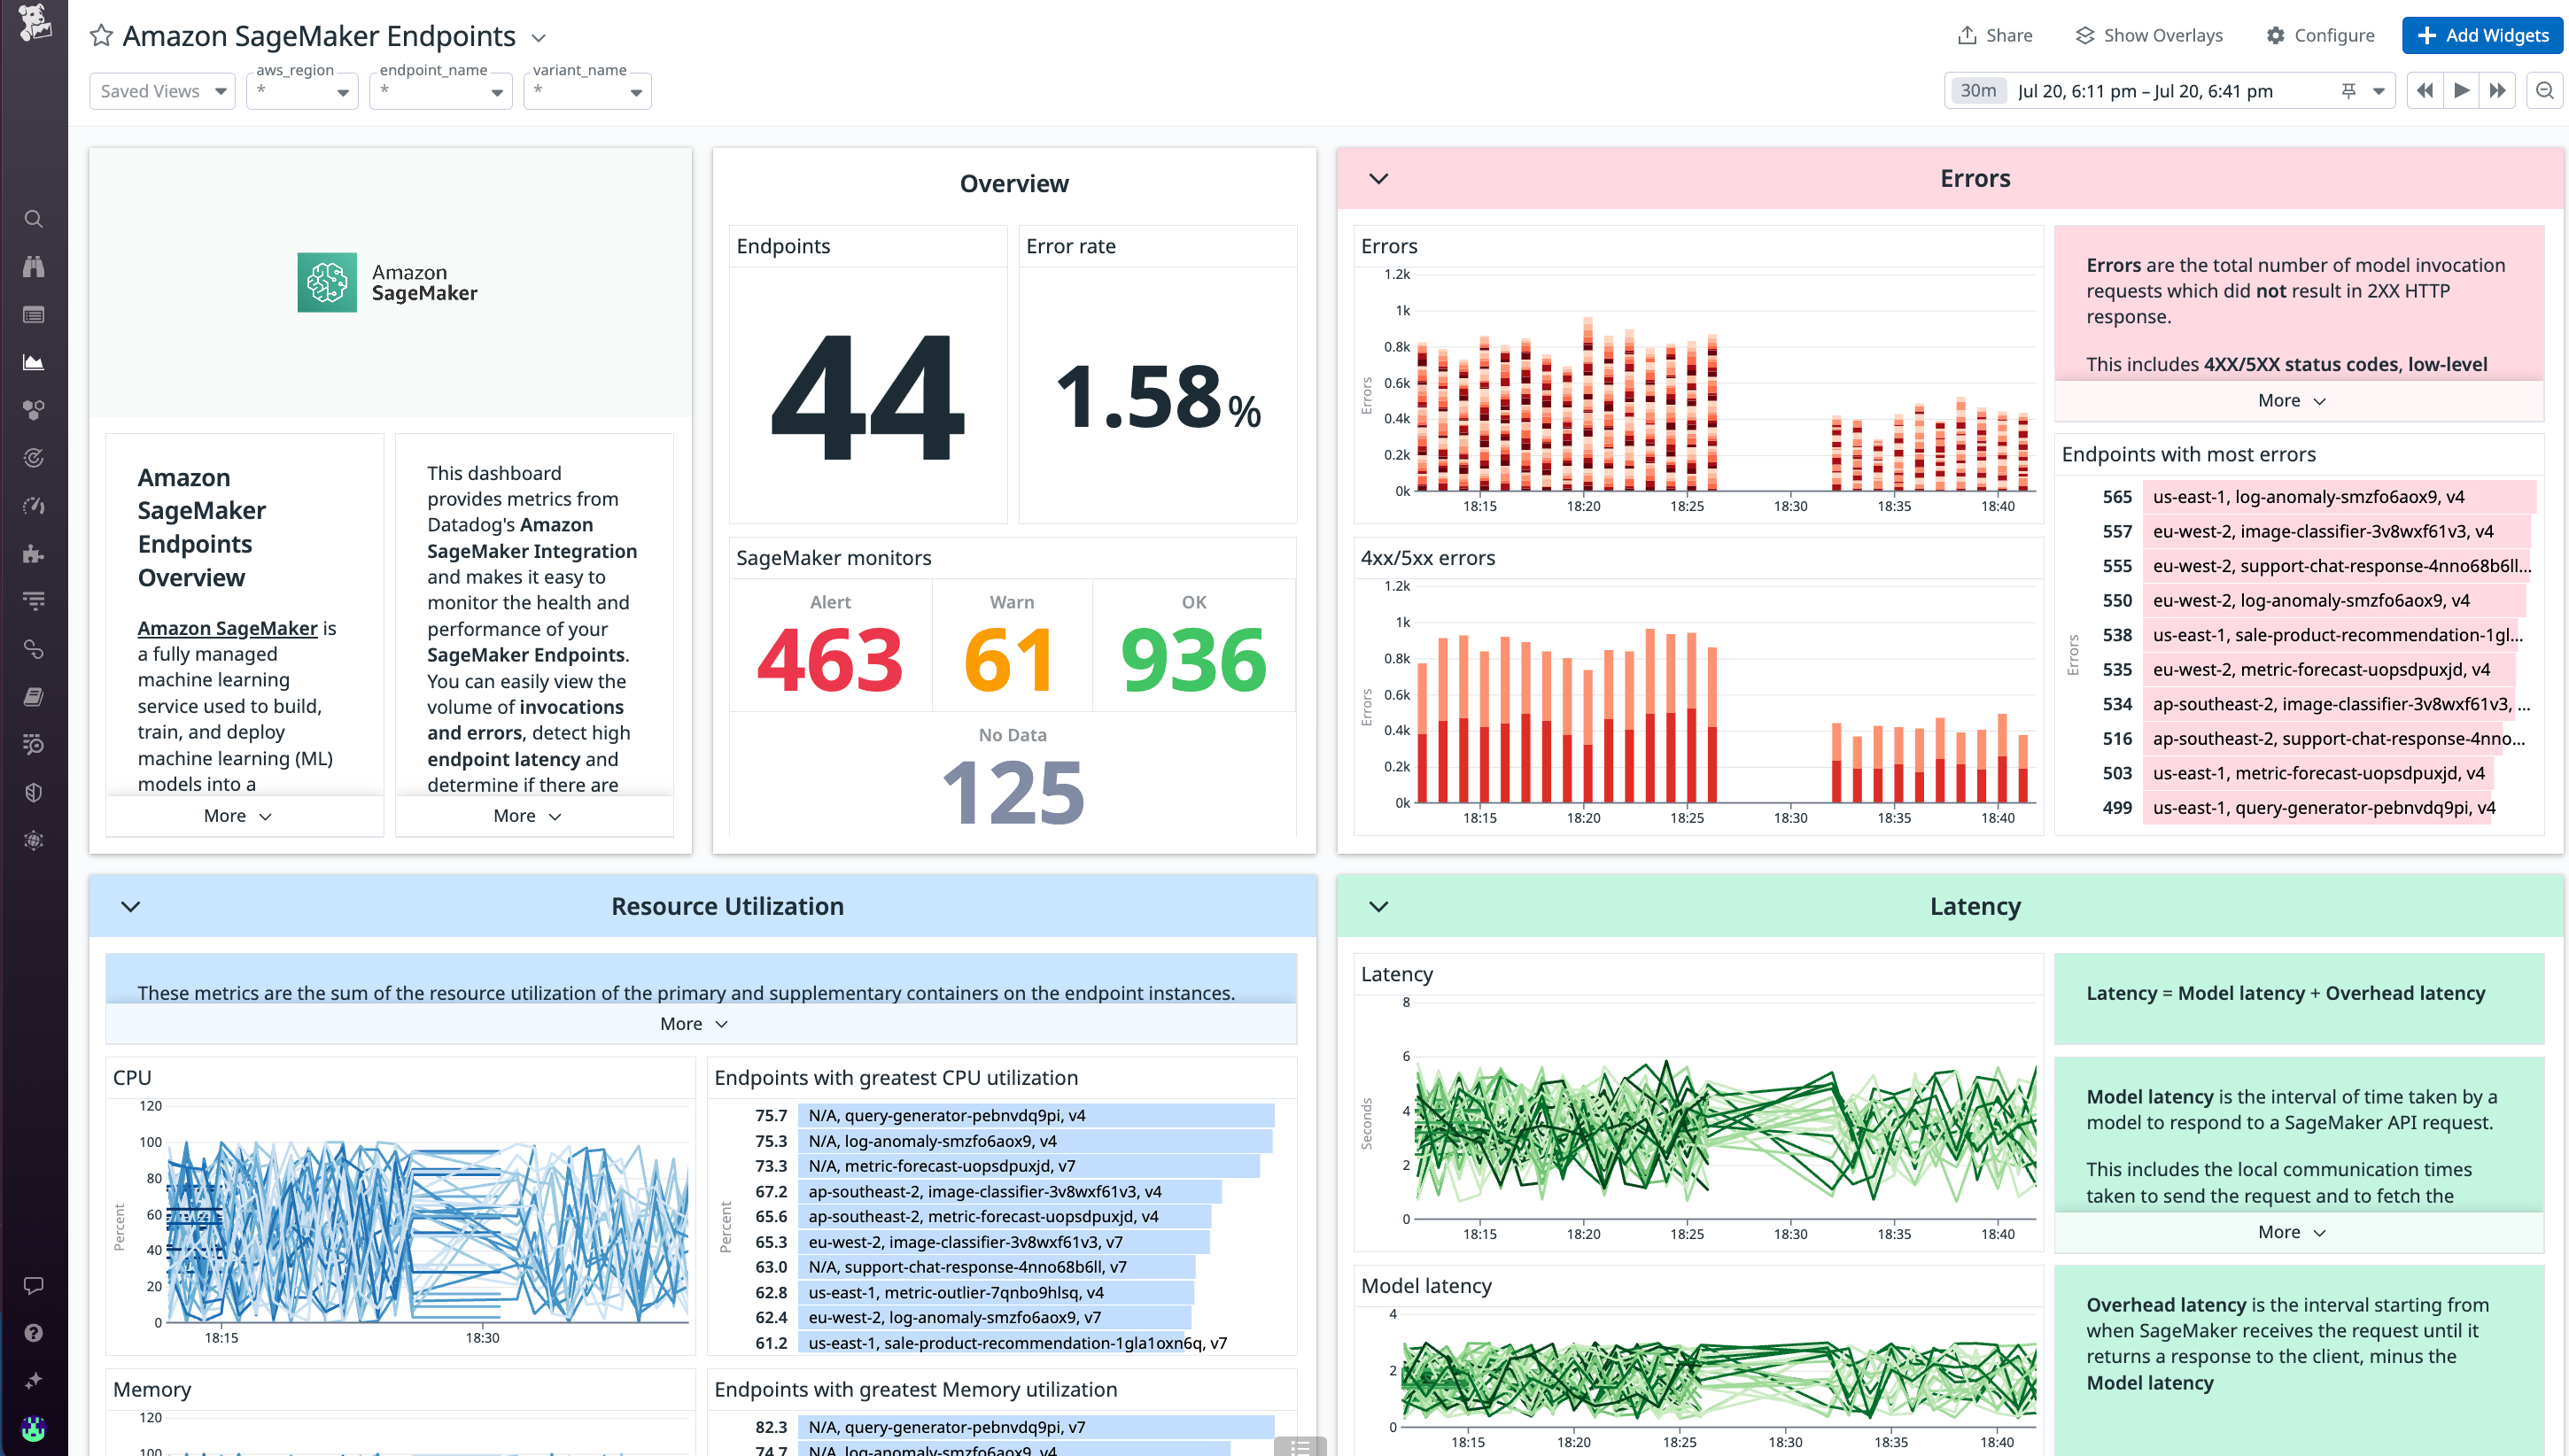Open the dashboard title menu chevron
Viewport: 2569px width, 1456px height.
coord(538,38)
